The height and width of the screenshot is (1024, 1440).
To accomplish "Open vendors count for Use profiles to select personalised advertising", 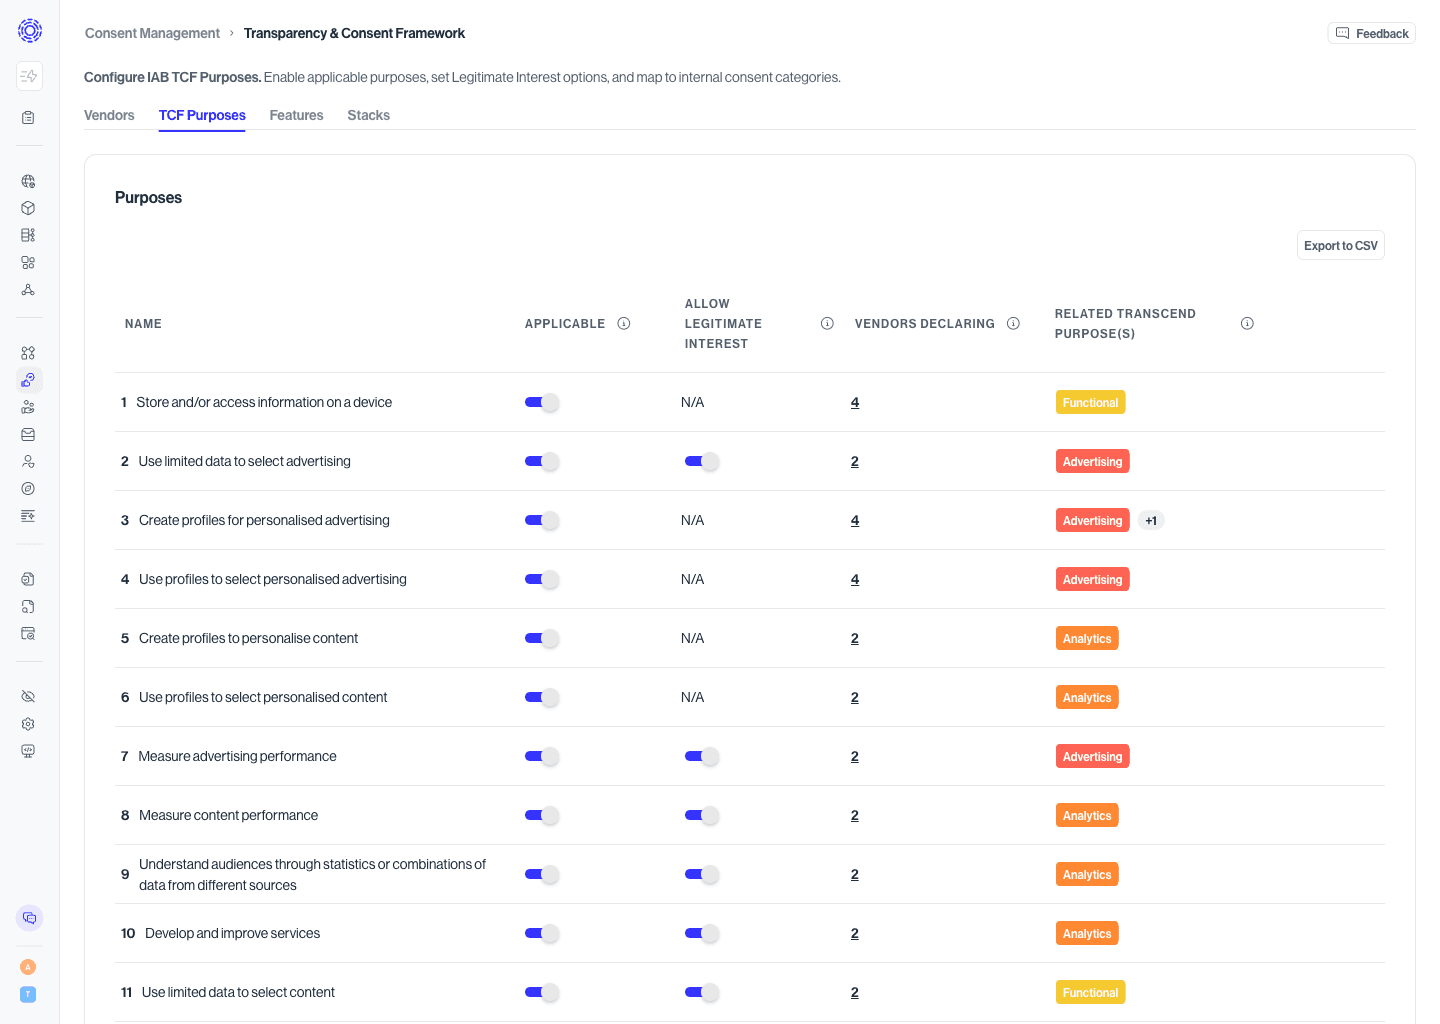I will pyautogui.click(x=855, y=579).
